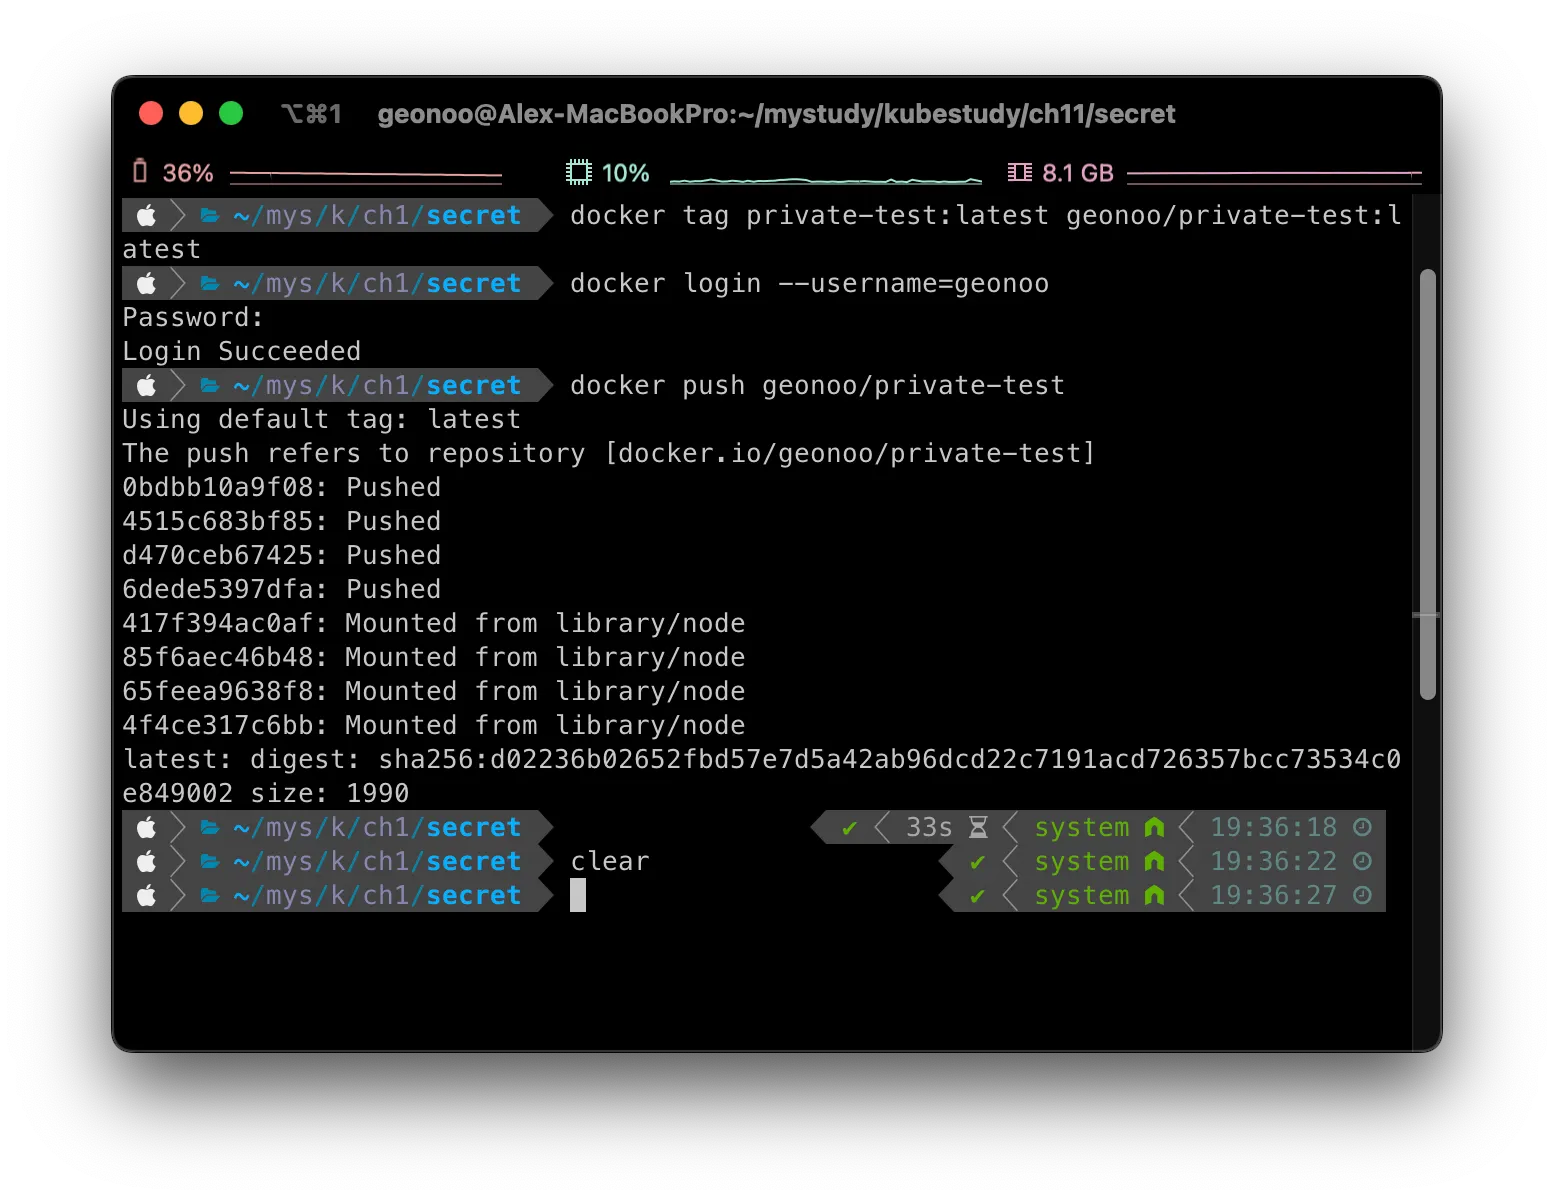The image size is (1554, 1200).
Task: Click folder icon on docker push prompt
Action: click(210, 385)
